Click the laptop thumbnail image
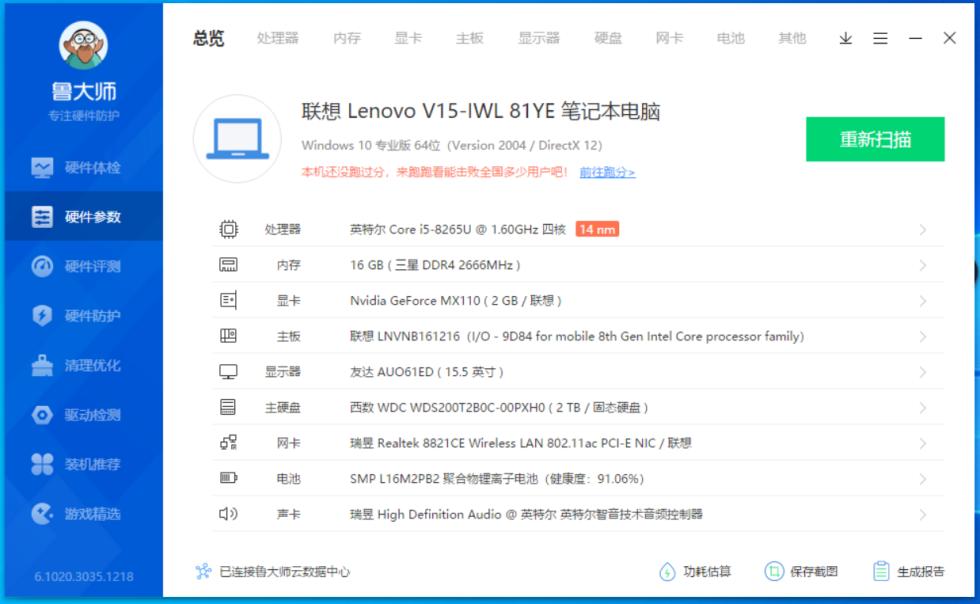This screenshot has height=604, width=980. tap(237, 139)
